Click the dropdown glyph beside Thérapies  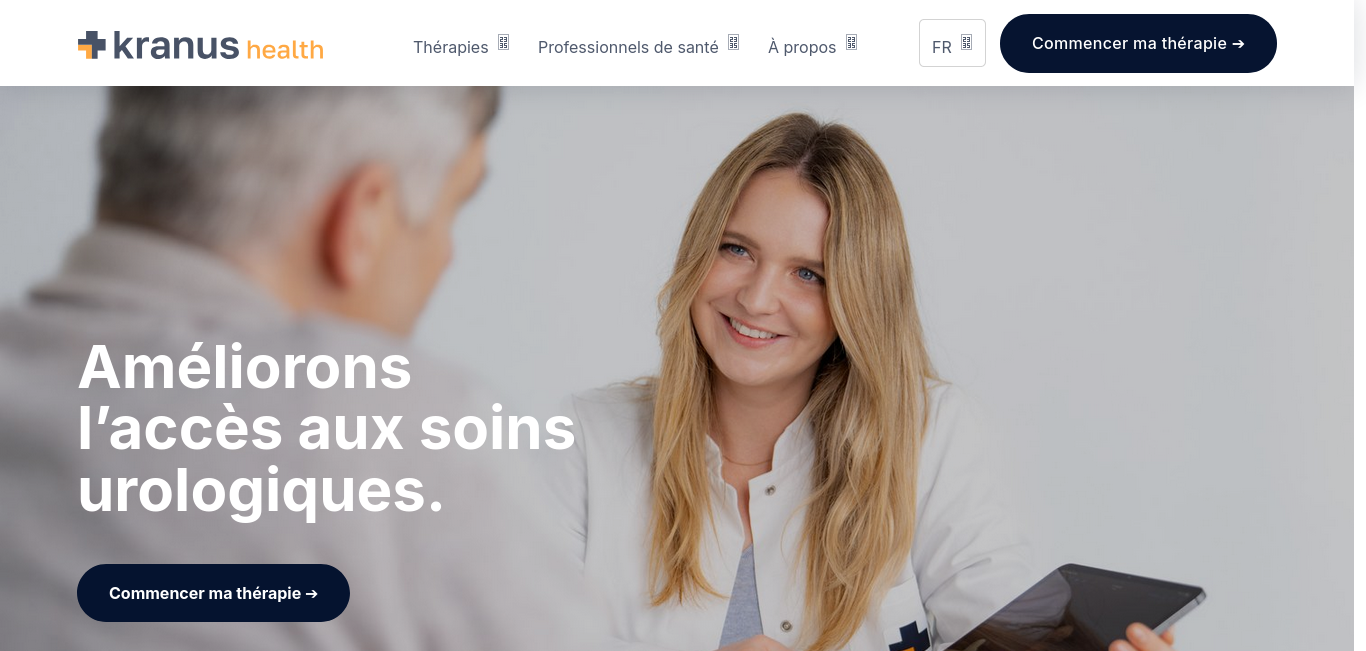tap(503, 42)
